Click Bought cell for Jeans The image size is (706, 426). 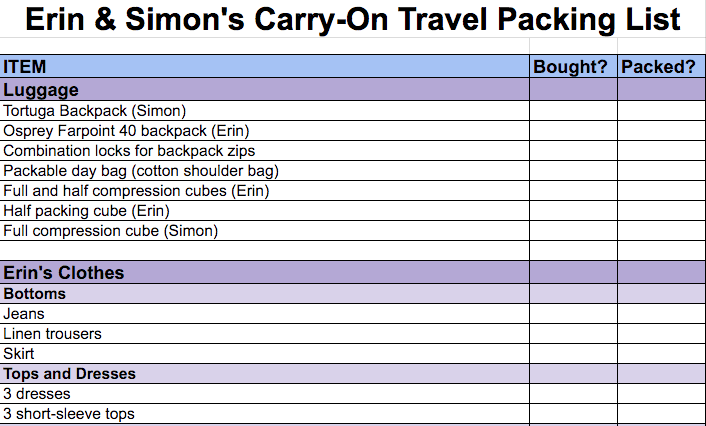[x=573, y=314]
